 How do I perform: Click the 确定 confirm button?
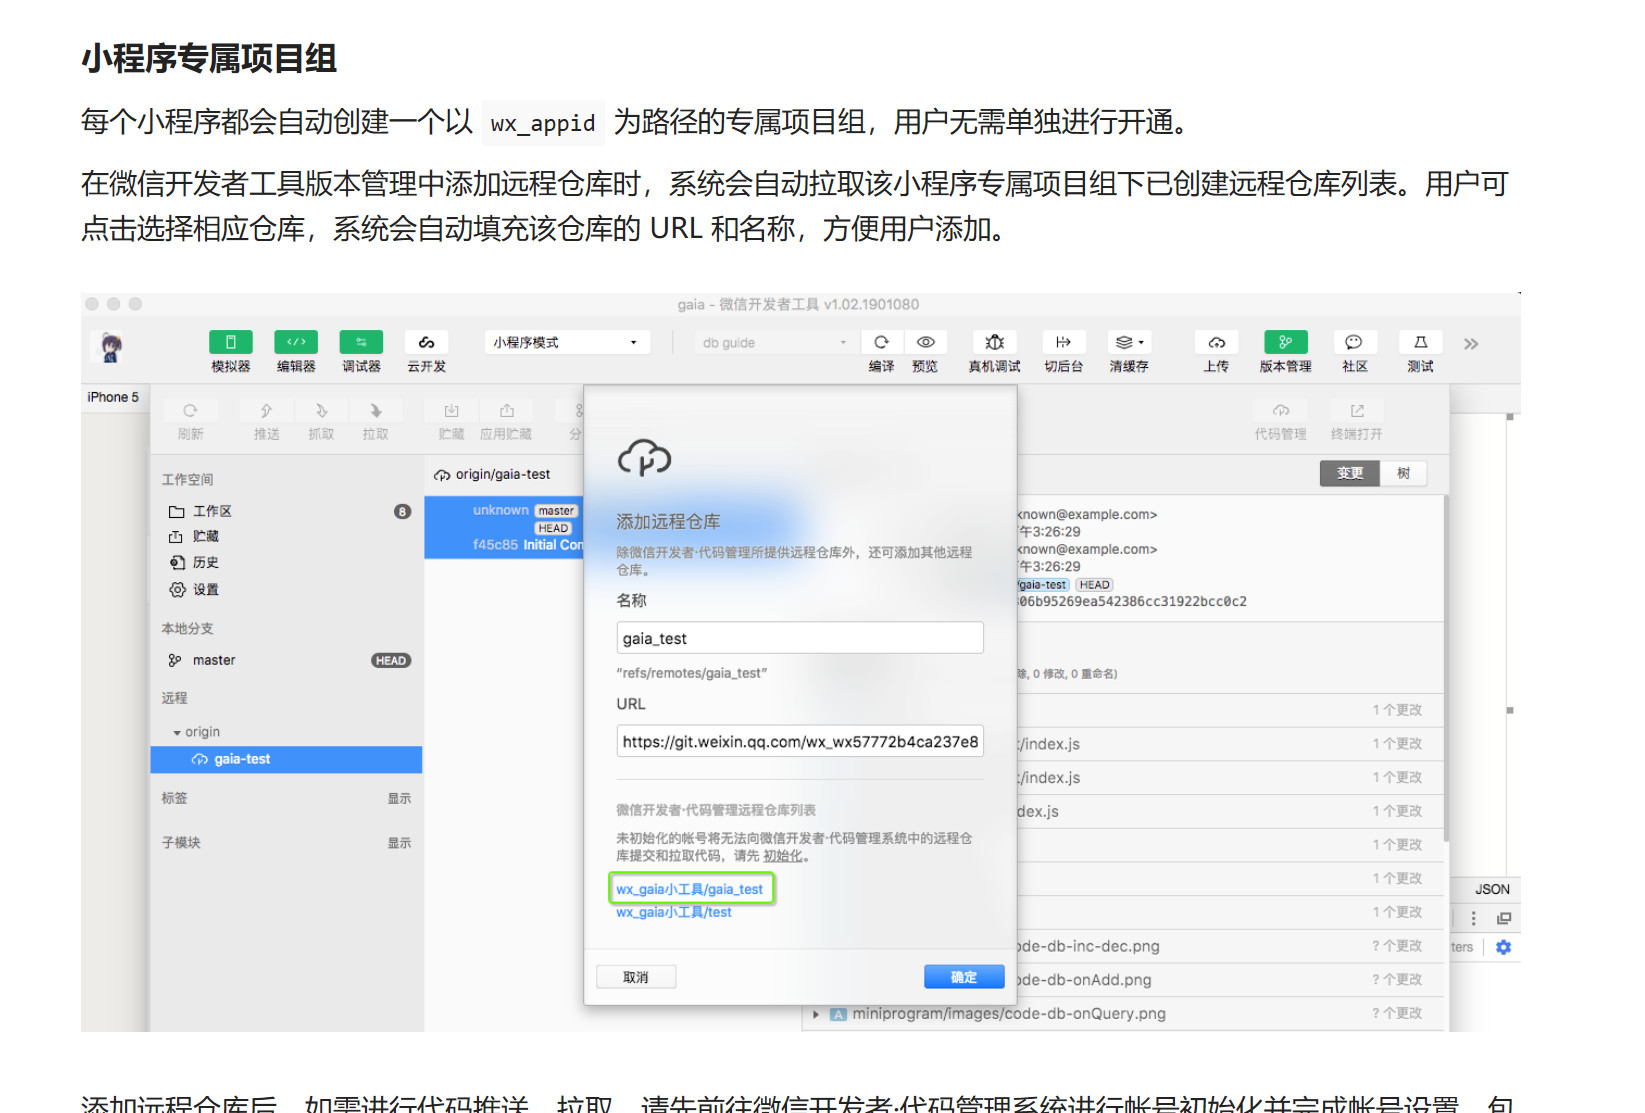(964, 977)
